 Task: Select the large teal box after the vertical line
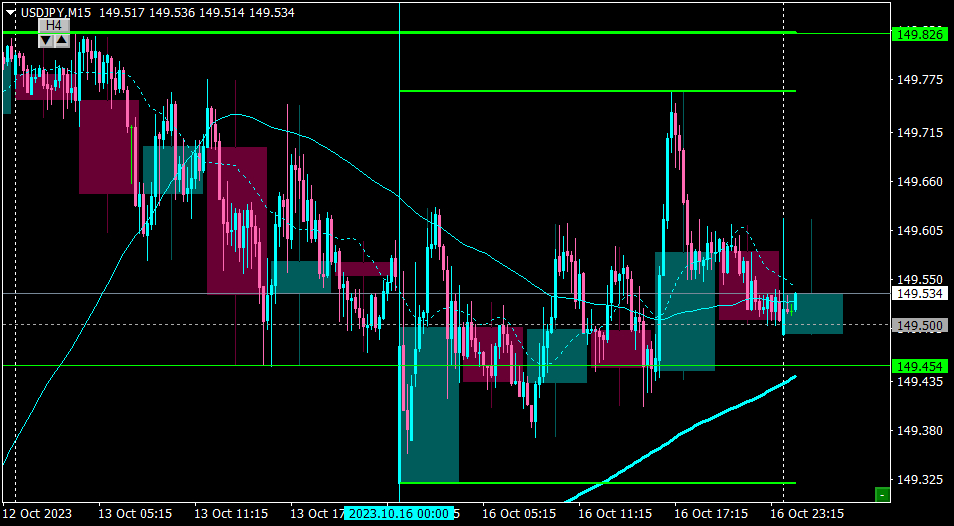pos(430,404)
